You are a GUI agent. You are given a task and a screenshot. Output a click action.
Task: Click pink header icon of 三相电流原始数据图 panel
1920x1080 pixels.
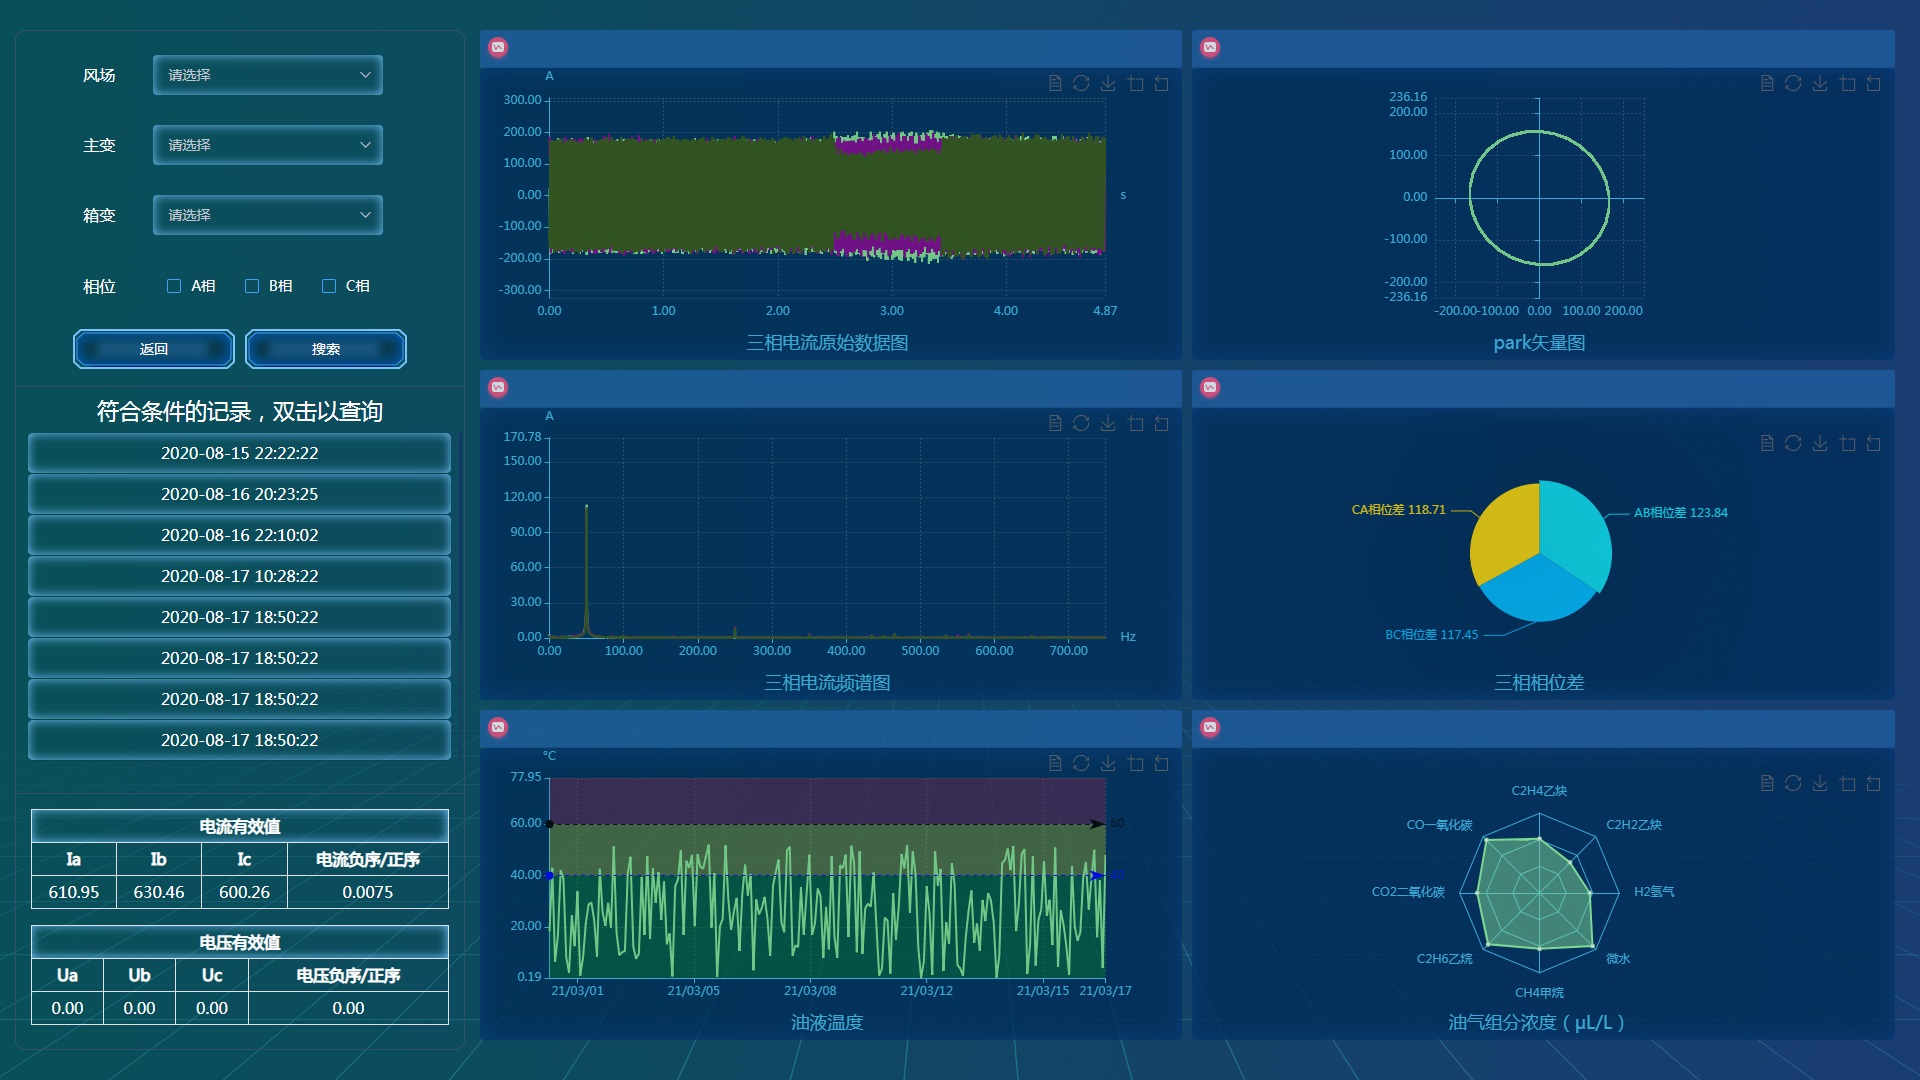[x=498, y=47]
